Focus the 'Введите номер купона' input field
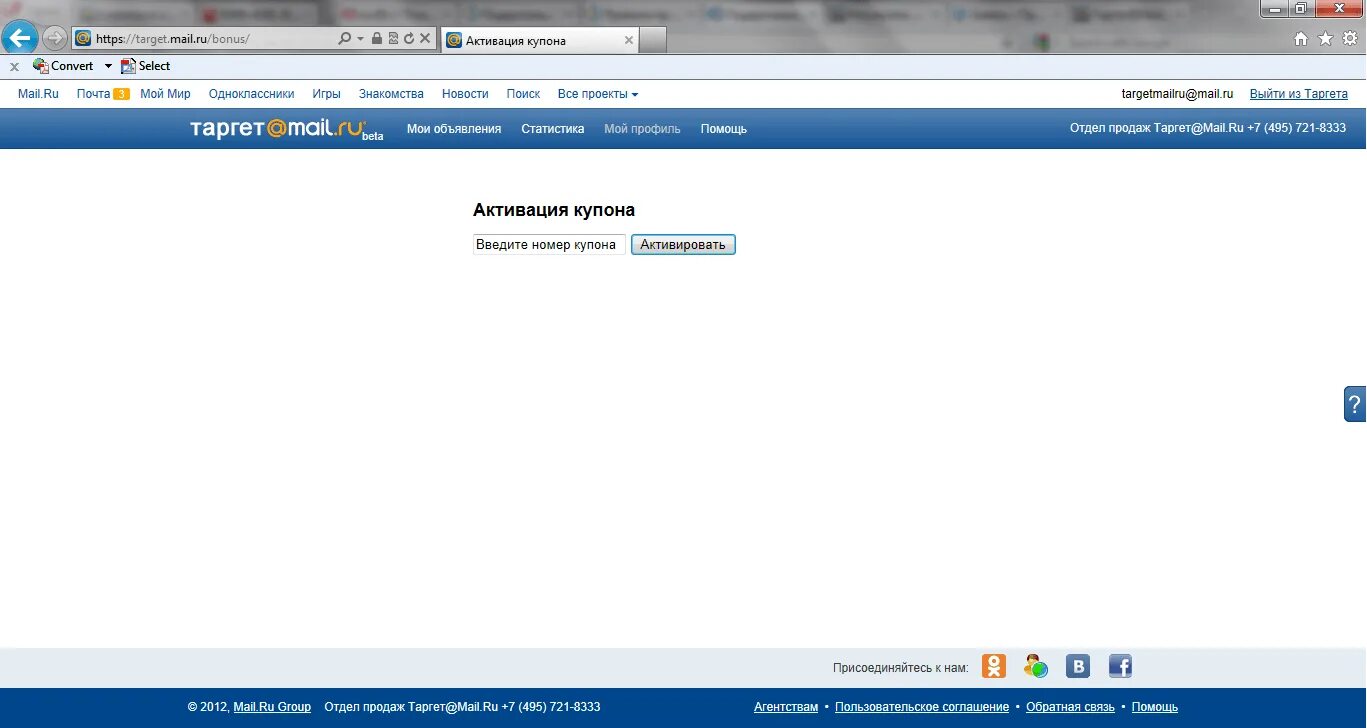 coord(549,244)
